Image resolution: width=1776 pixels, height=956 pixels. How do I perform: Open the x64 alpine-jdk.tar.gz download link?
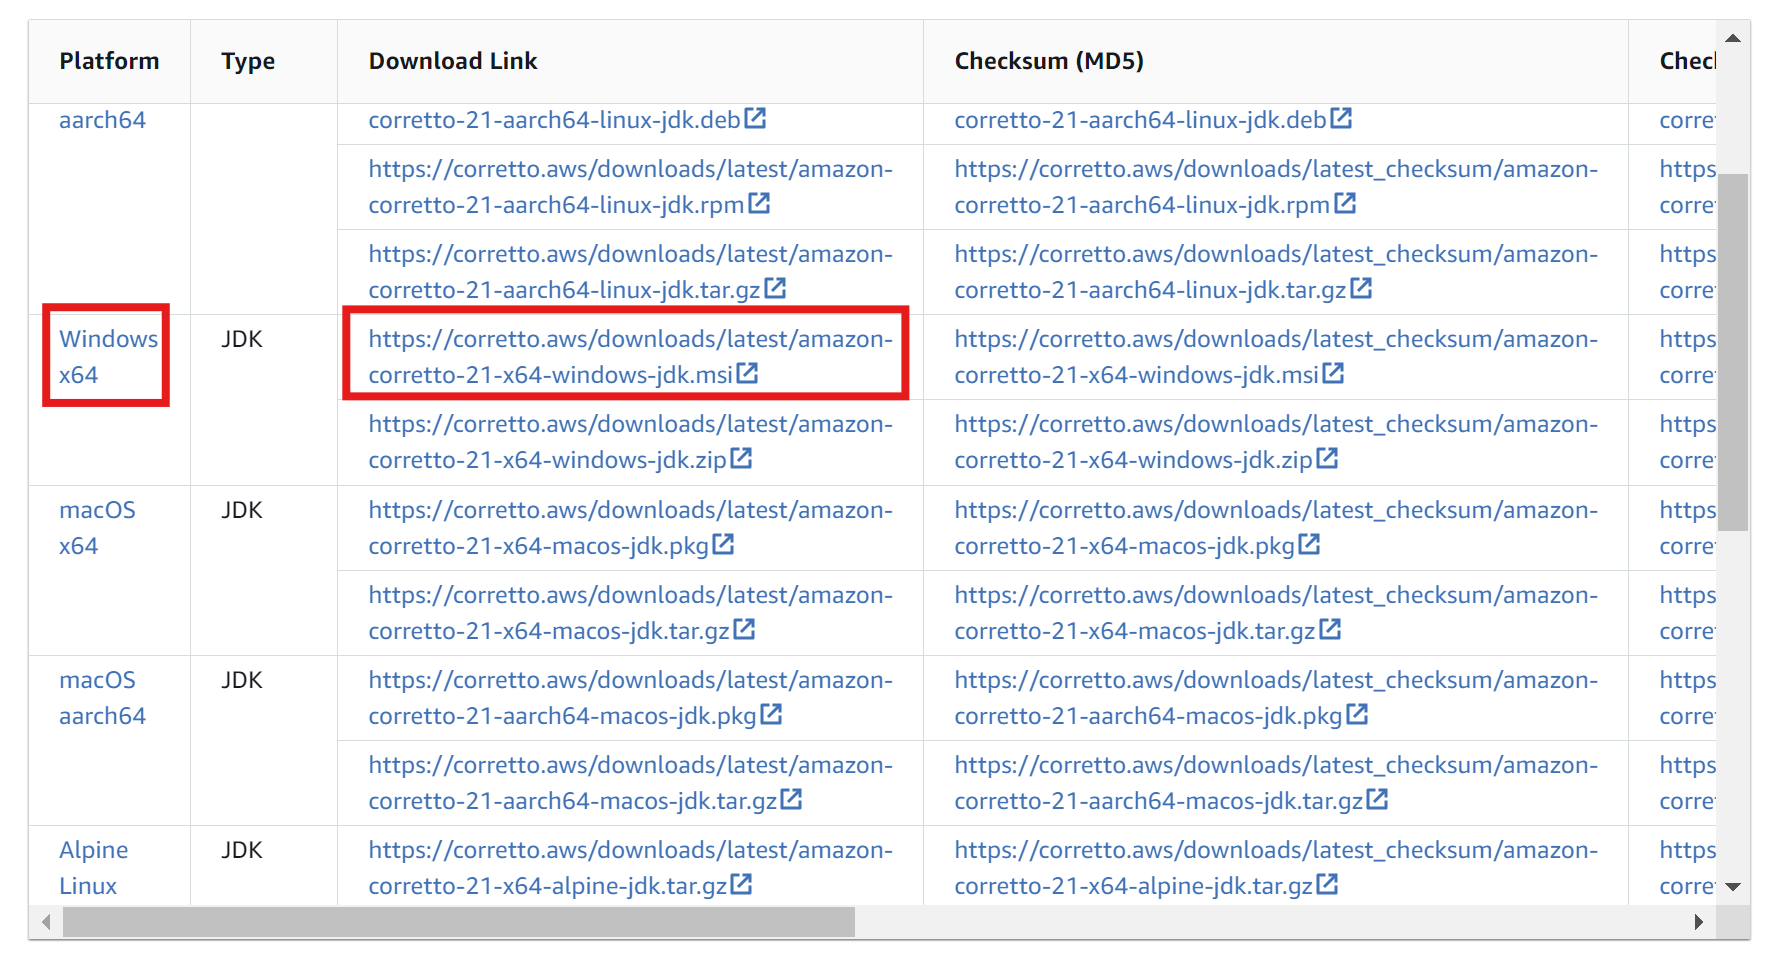pyautogui.click(x=630, y=868)
